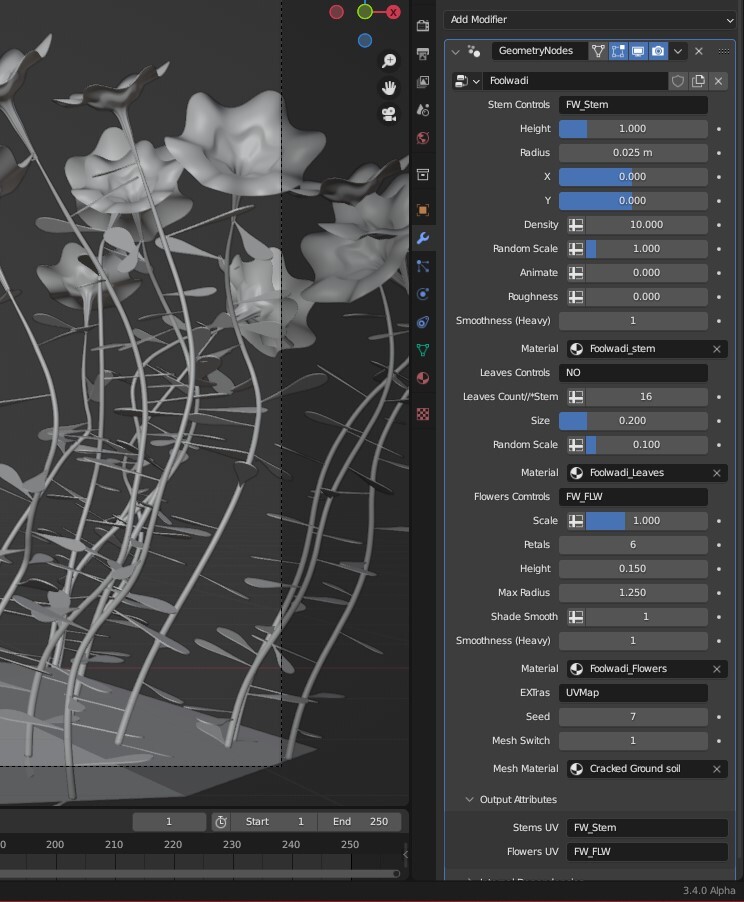This screenshot has height=902, width=744.
Task: Open the Scene properties tab
Action: point(423,110)
